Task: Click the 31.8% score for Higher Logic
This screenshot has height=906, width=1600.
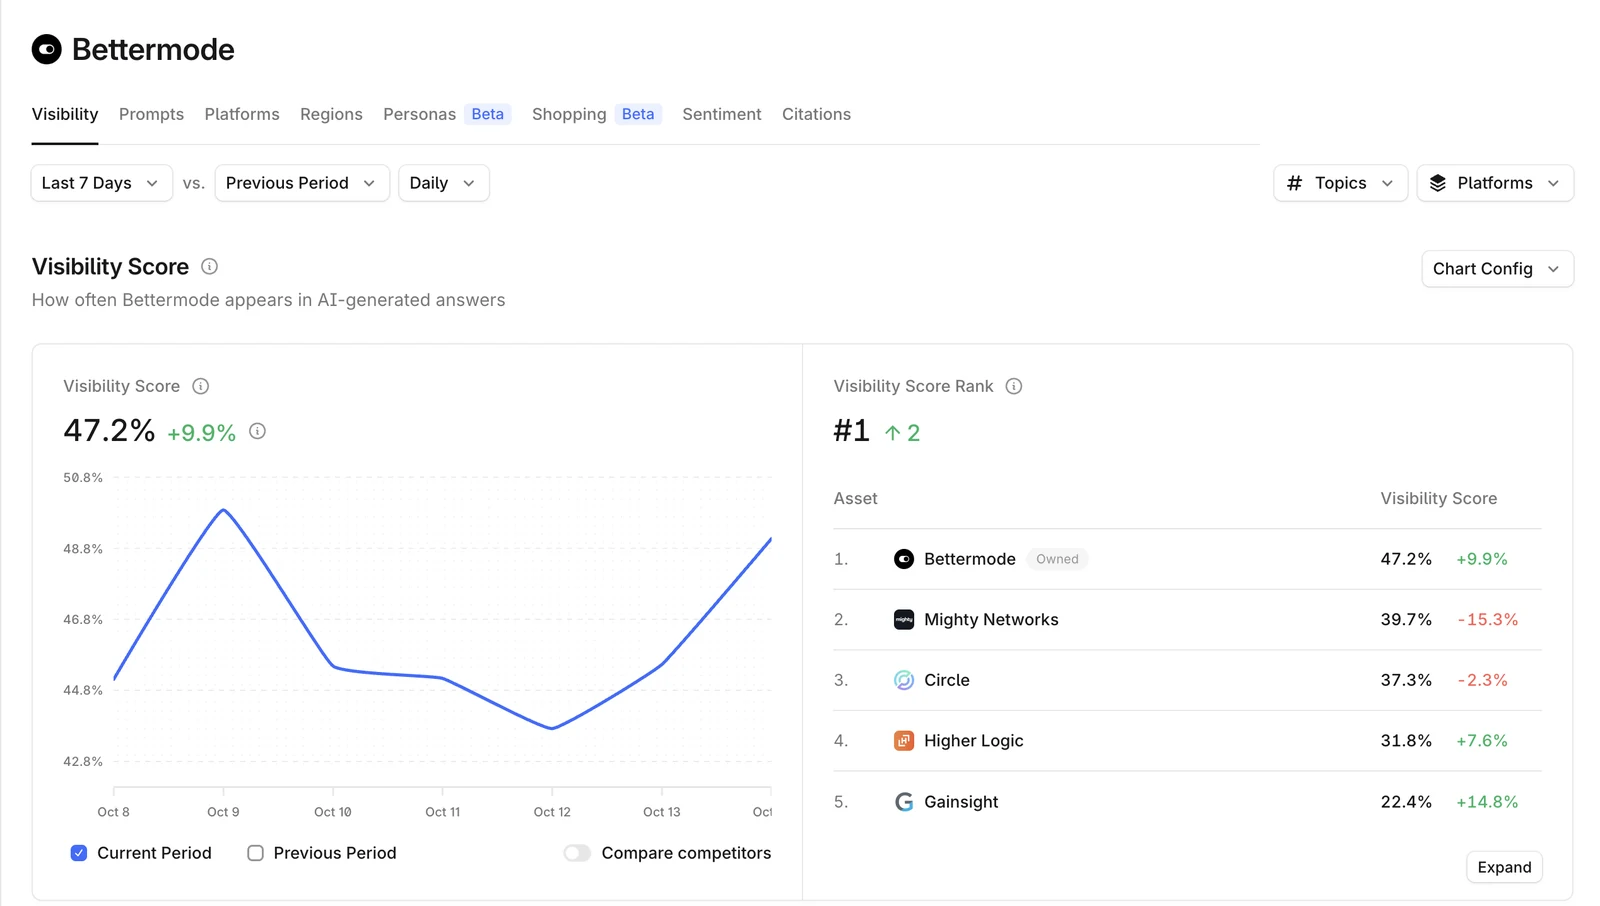Action: click(x=1406, y=741)
